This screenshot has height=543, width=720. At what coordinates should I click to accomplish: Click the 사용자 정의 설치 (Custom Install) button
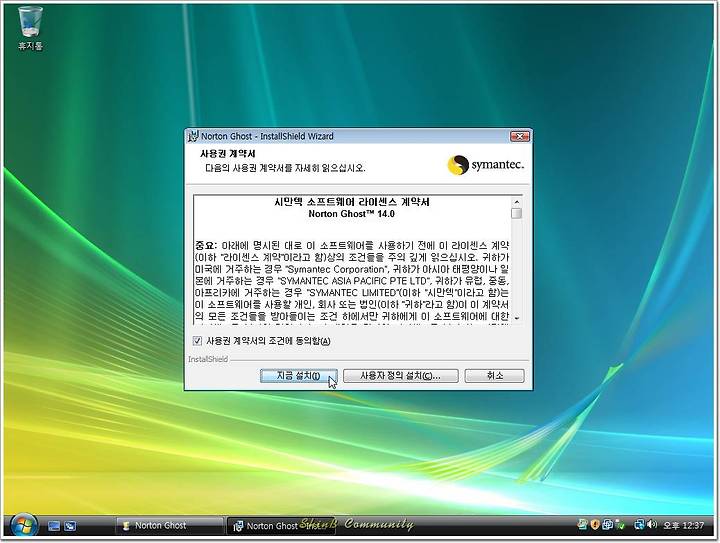point(400,375)
